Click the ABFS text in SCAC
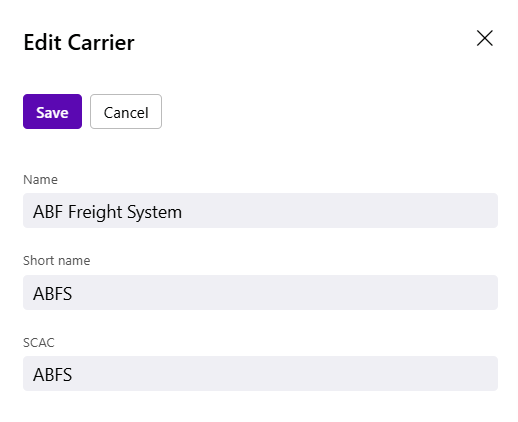The height and width of the screenshot is (422, 518). (52, 375)
